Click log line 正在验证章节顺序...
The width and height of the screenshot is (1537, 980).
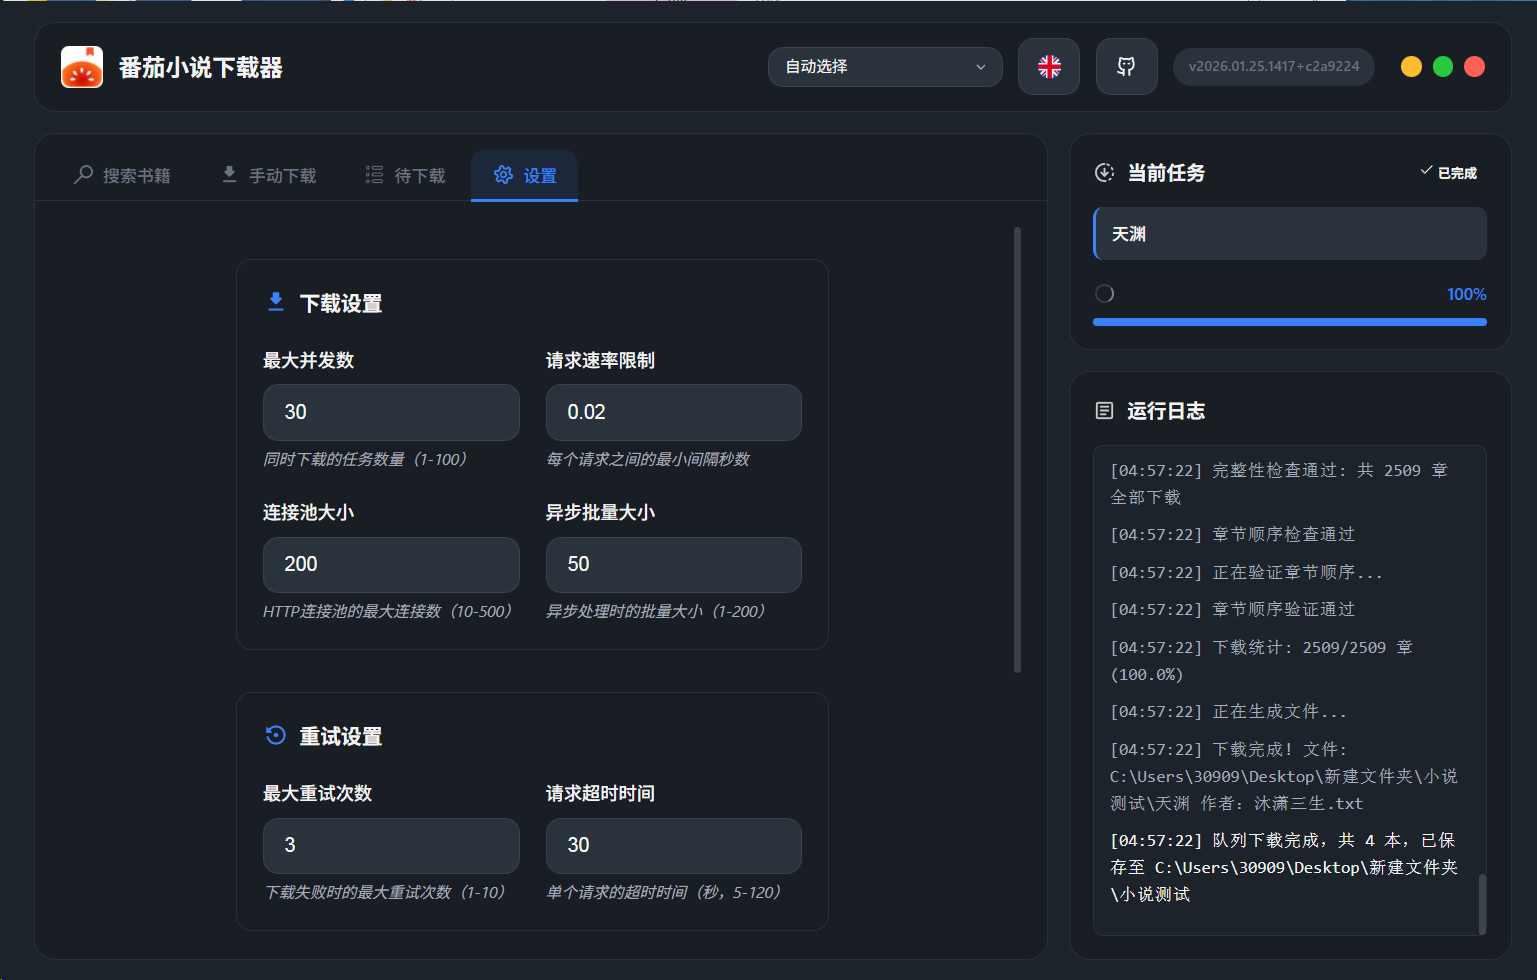(1246, 573)
